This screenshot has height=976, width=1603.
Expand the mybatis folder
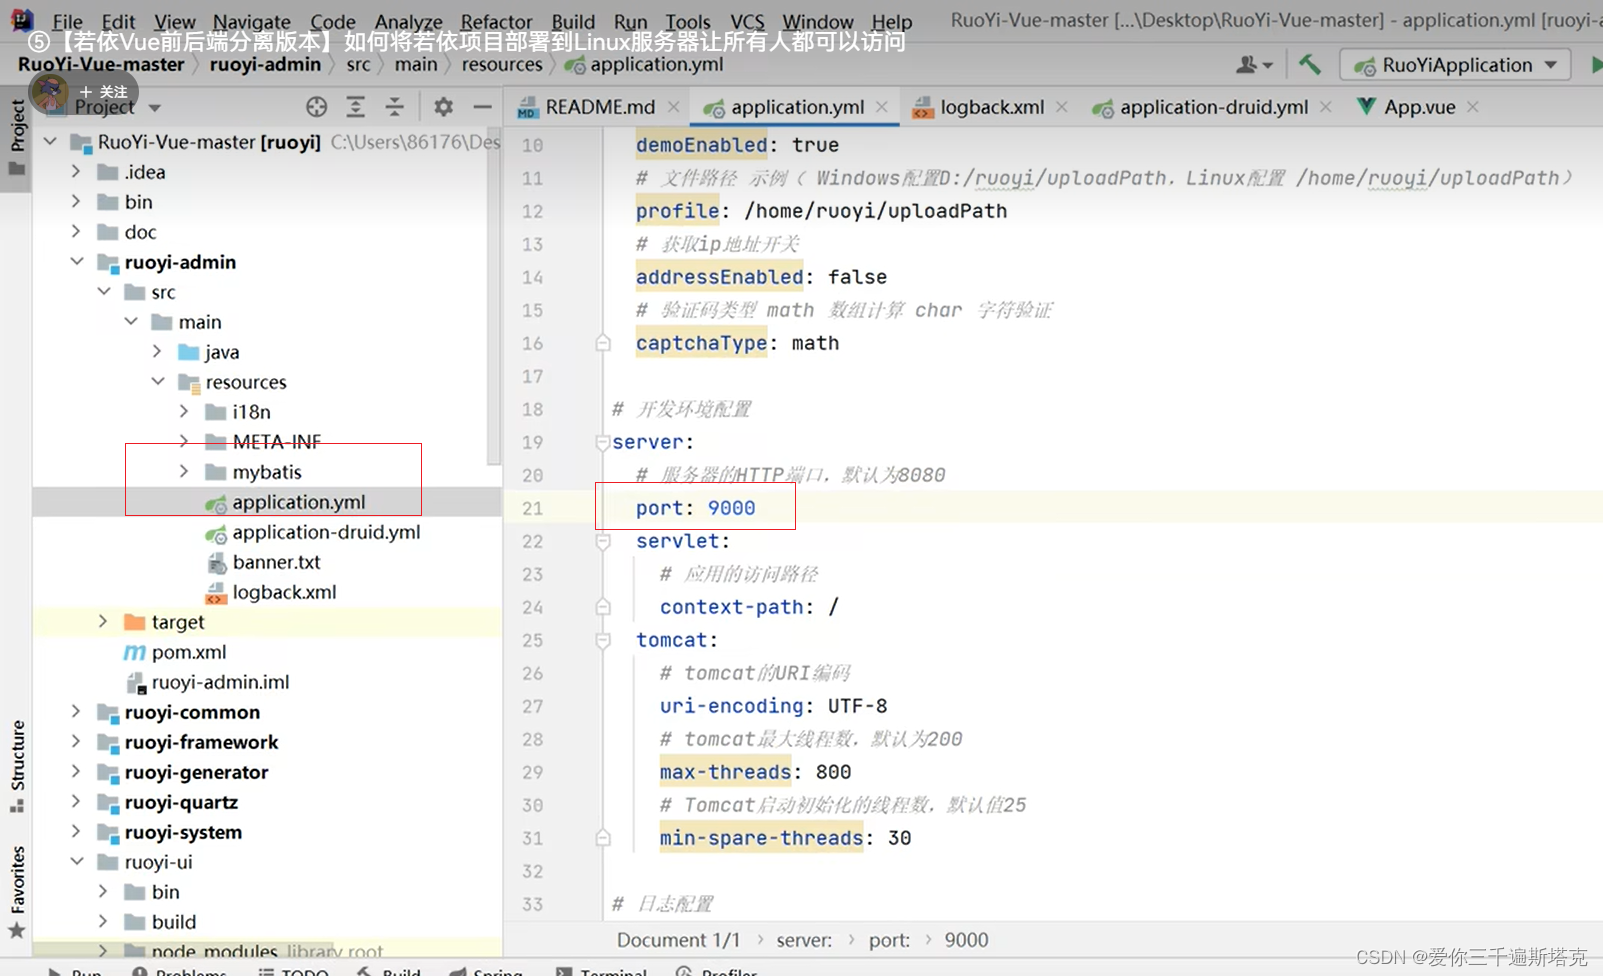click(x=184, y=472)
